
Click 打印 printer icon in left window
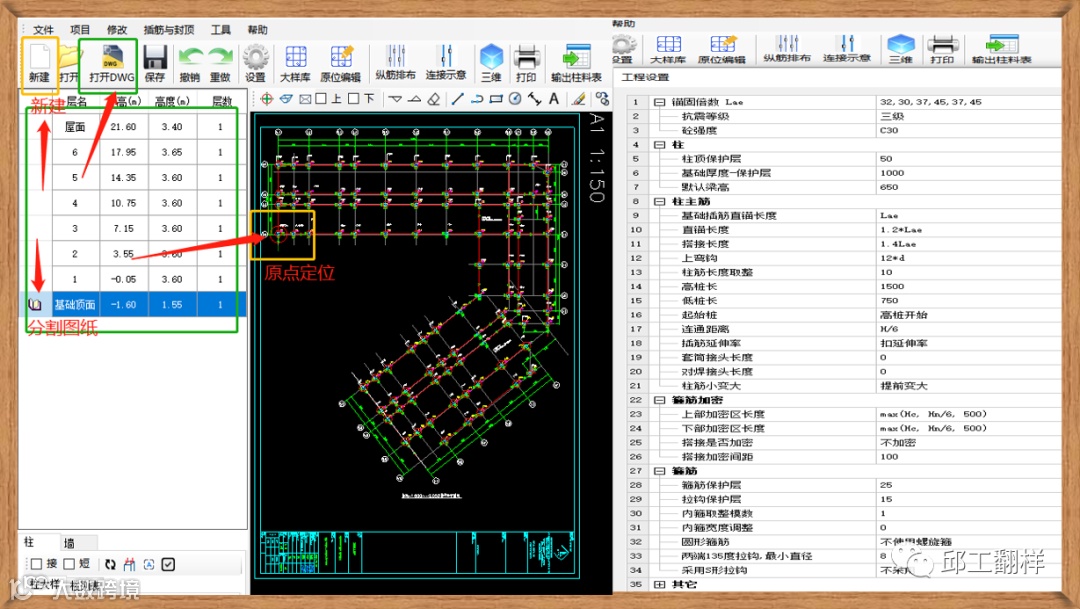pyautogui.click(x=527, y=63)
